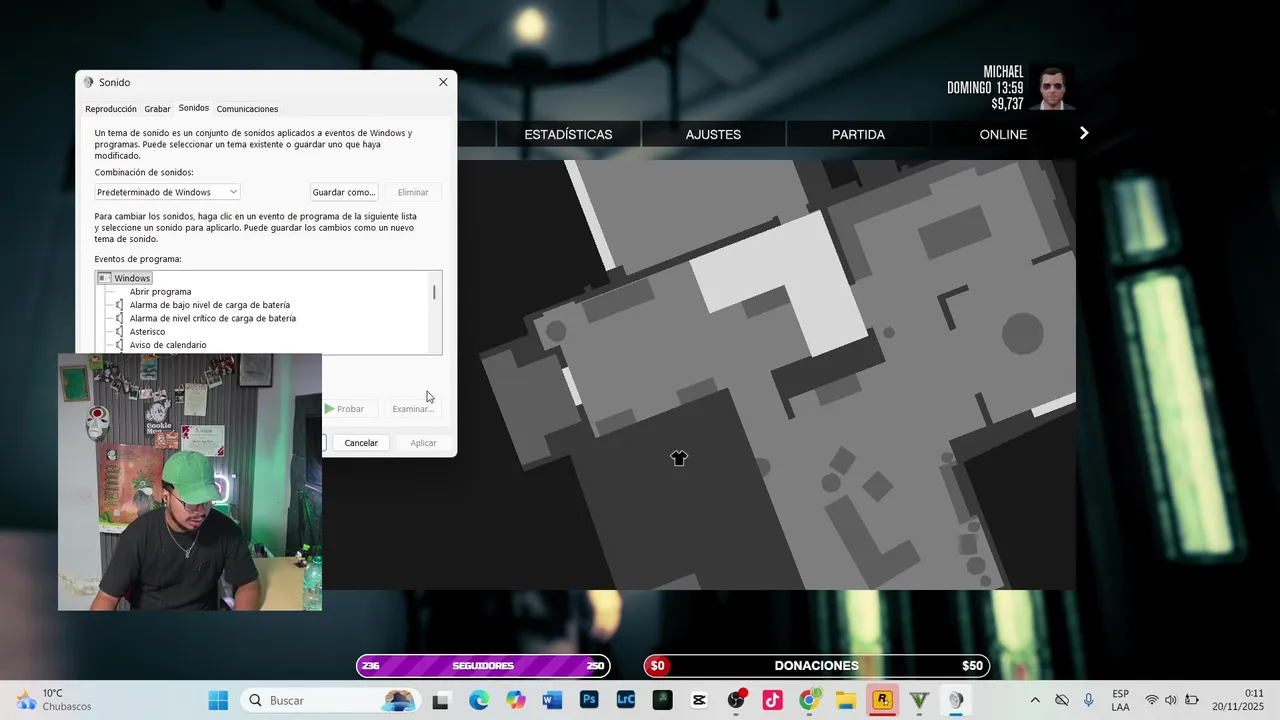Open the PARTIDA game menu tab
Viewport: 1280px width, 720px height.
[x=858, y=134]
